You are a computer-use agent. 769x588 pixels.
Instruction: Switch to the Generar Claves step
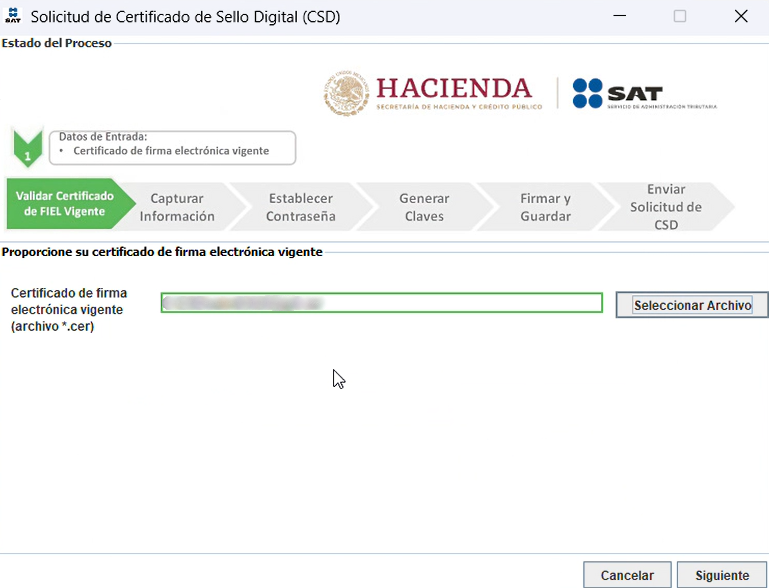[424, 207]
